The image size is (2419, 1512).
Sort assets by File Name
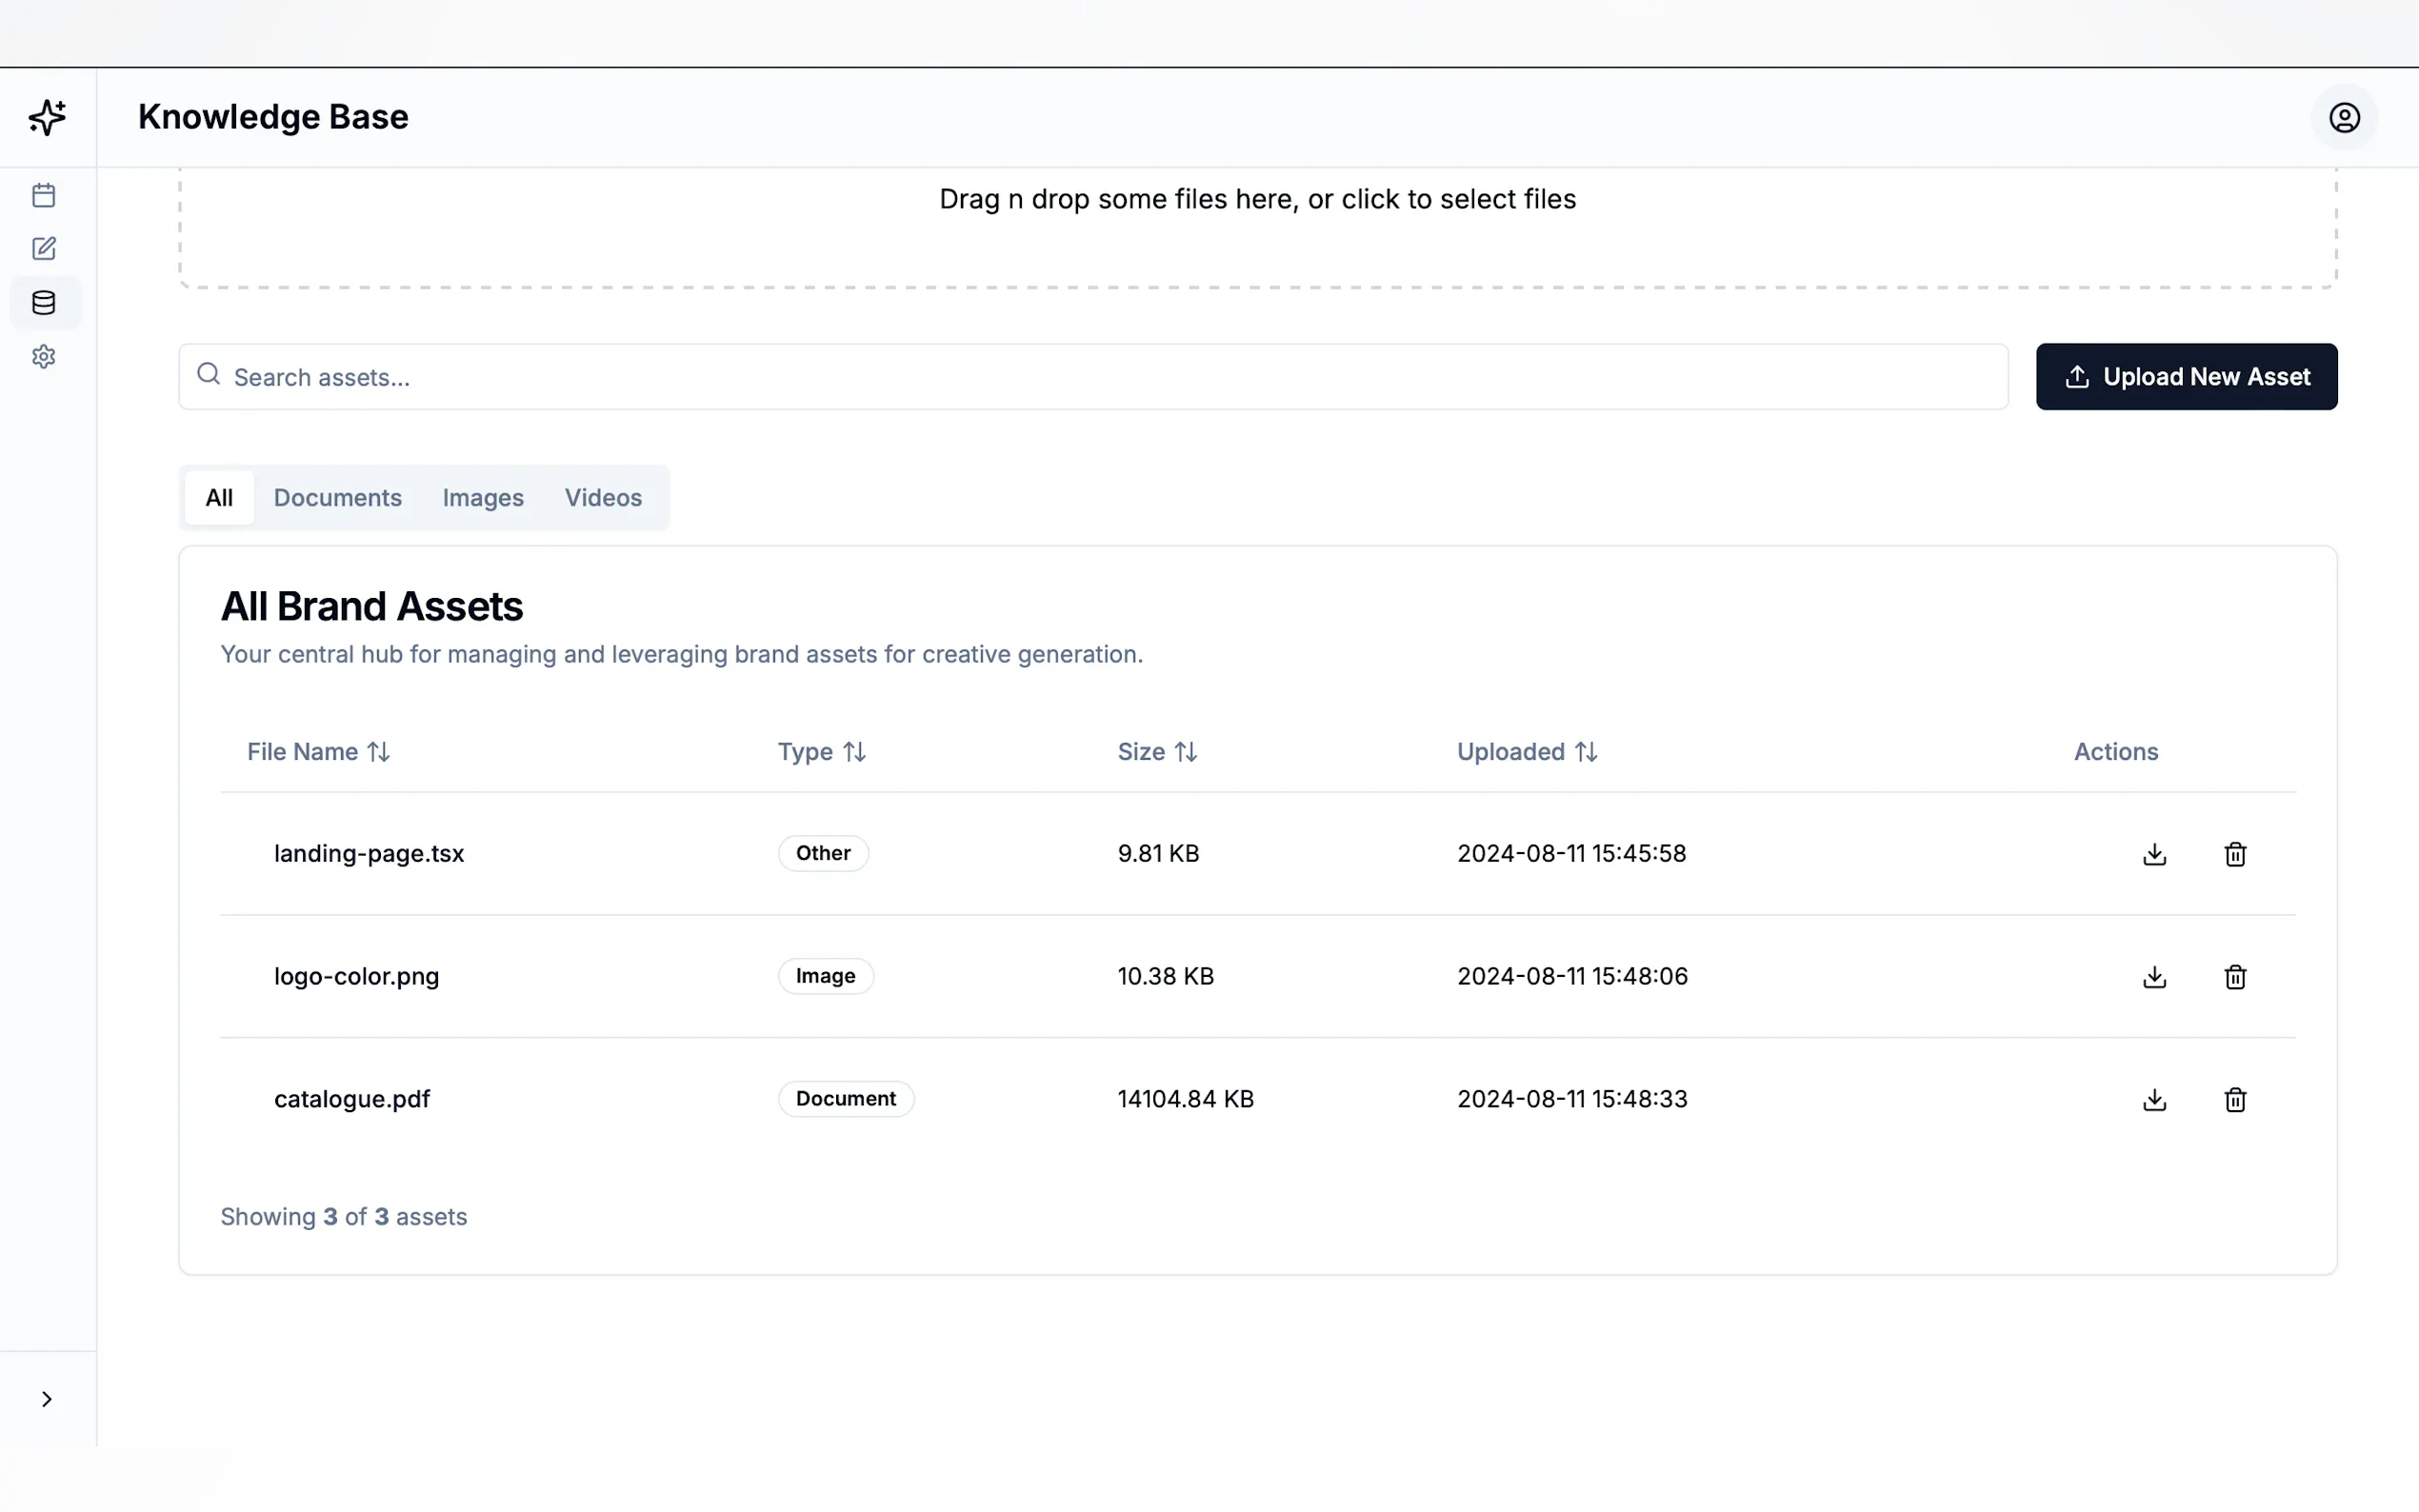tap(318, 752)
